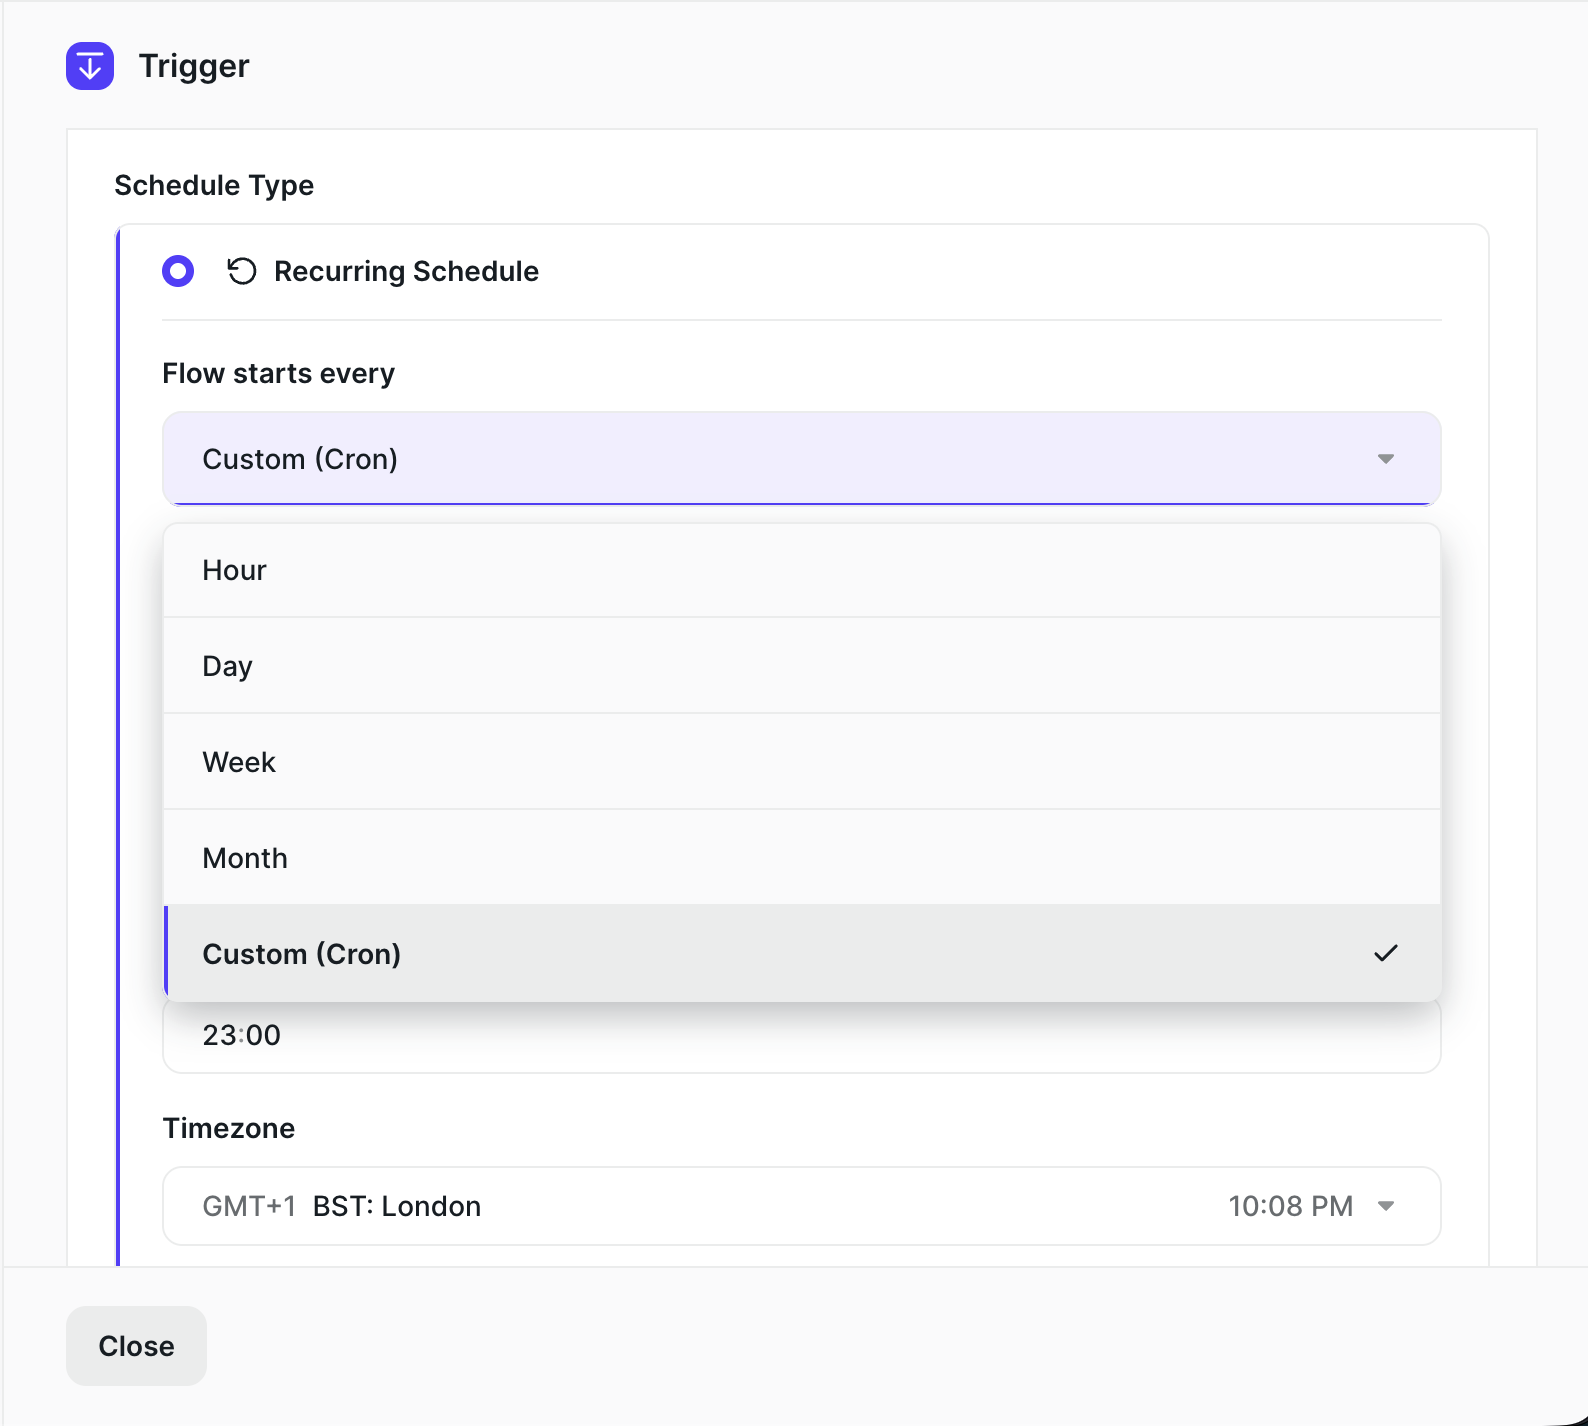
Task: Click the Flow starts every label
Action: tap(279, 373)
